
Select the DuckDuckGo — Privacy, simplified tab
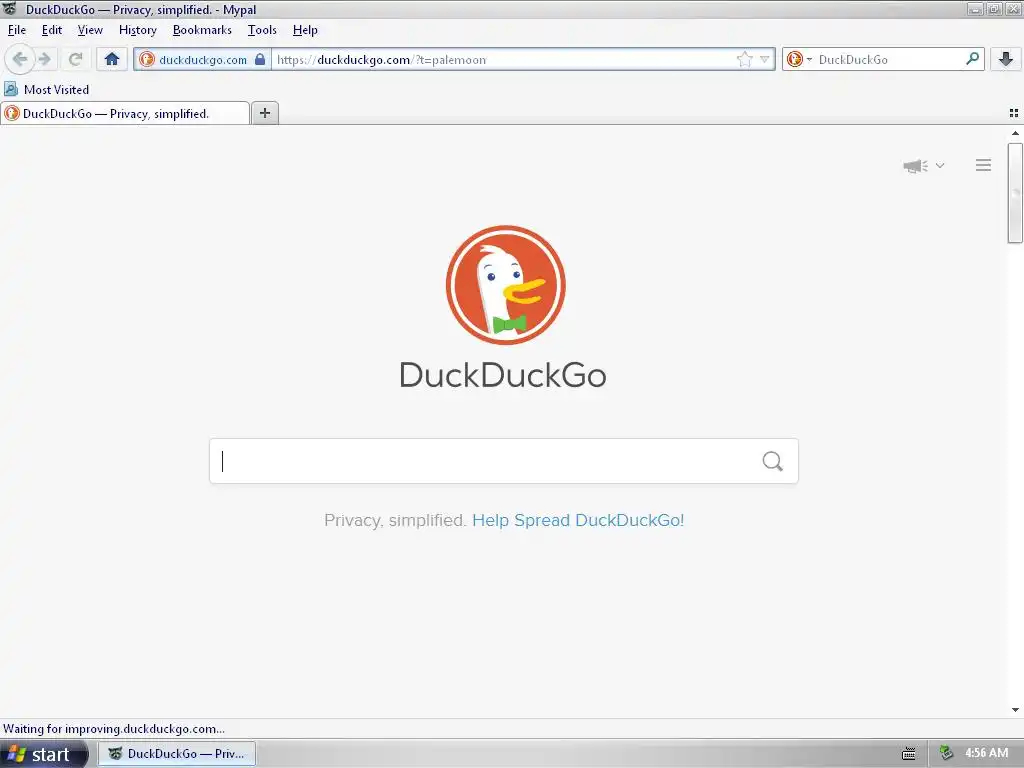click(x=125, y=114)
